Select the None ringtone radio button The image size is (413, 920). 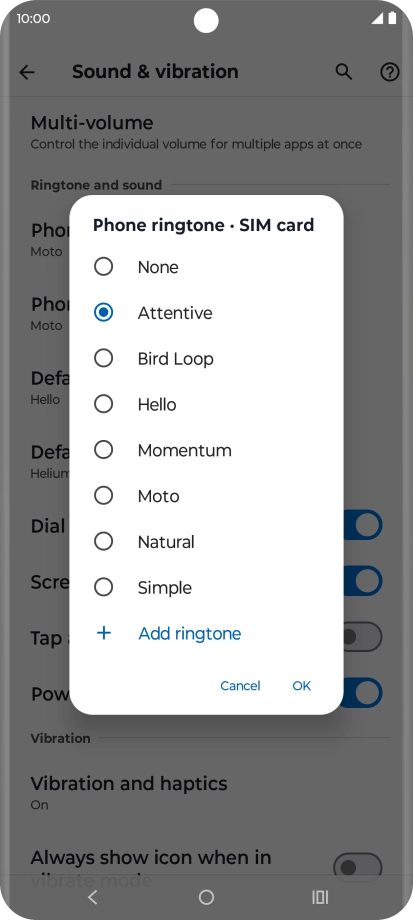104,266
